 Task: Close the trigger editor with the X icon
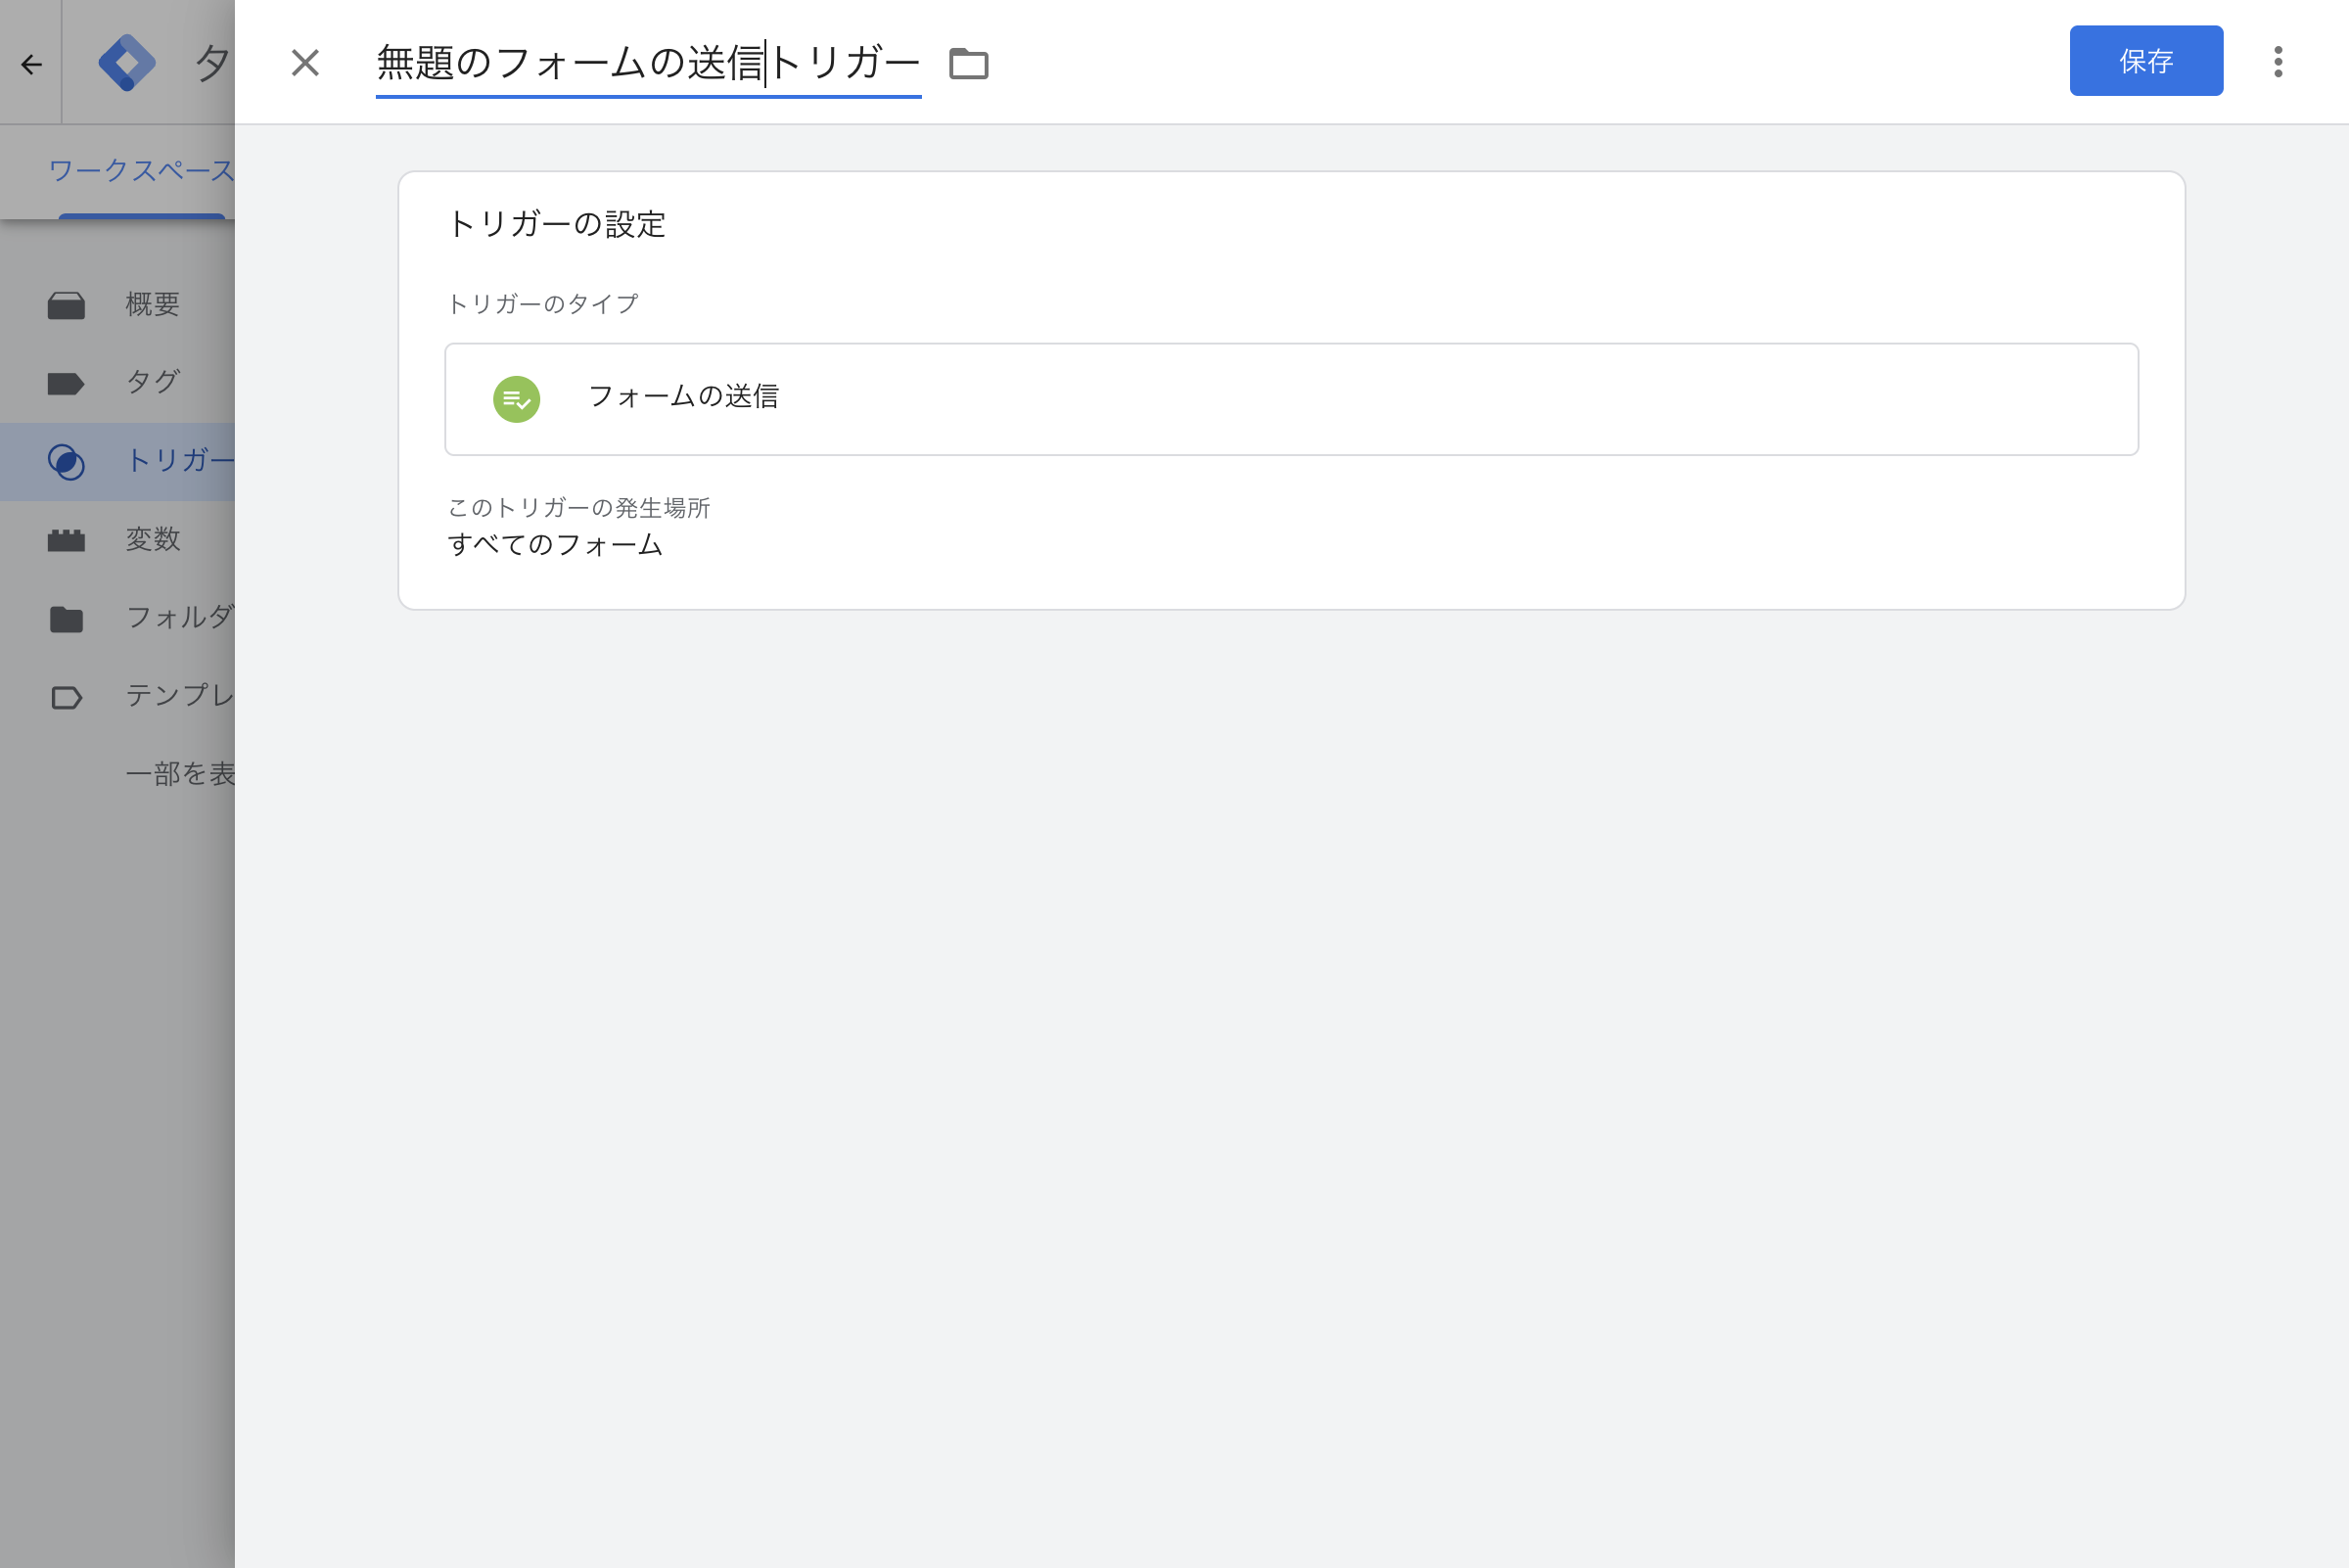(305, 63)
